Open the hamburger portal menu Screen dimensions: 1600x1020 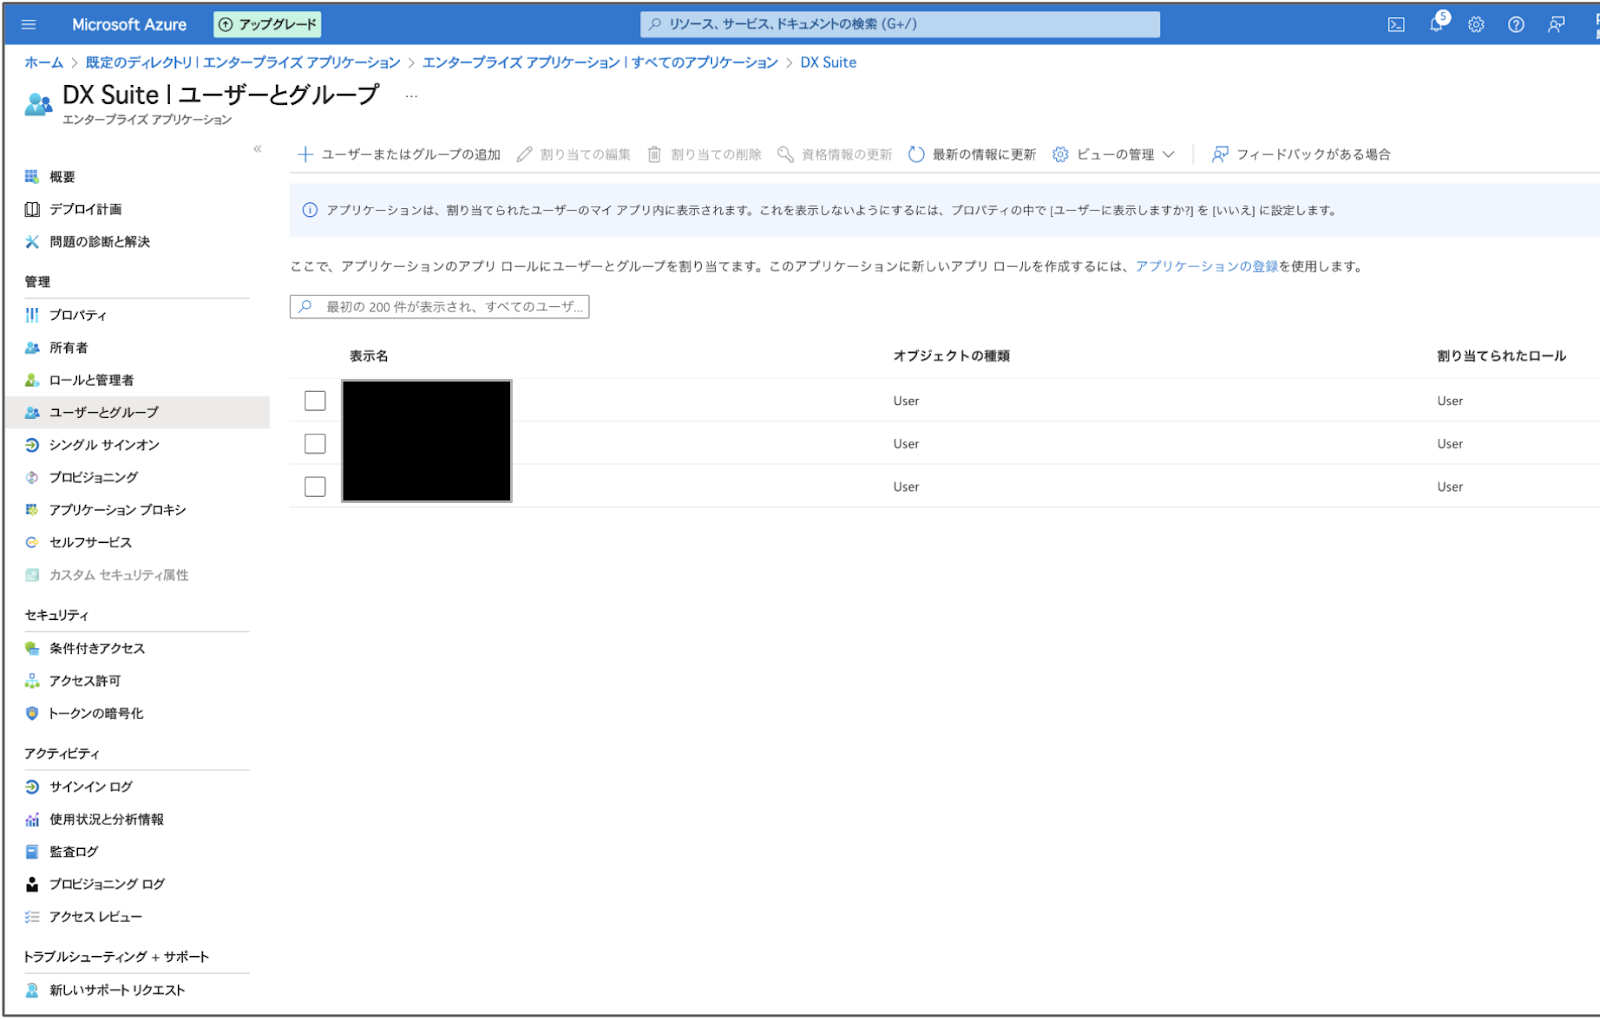click(29, 24)
